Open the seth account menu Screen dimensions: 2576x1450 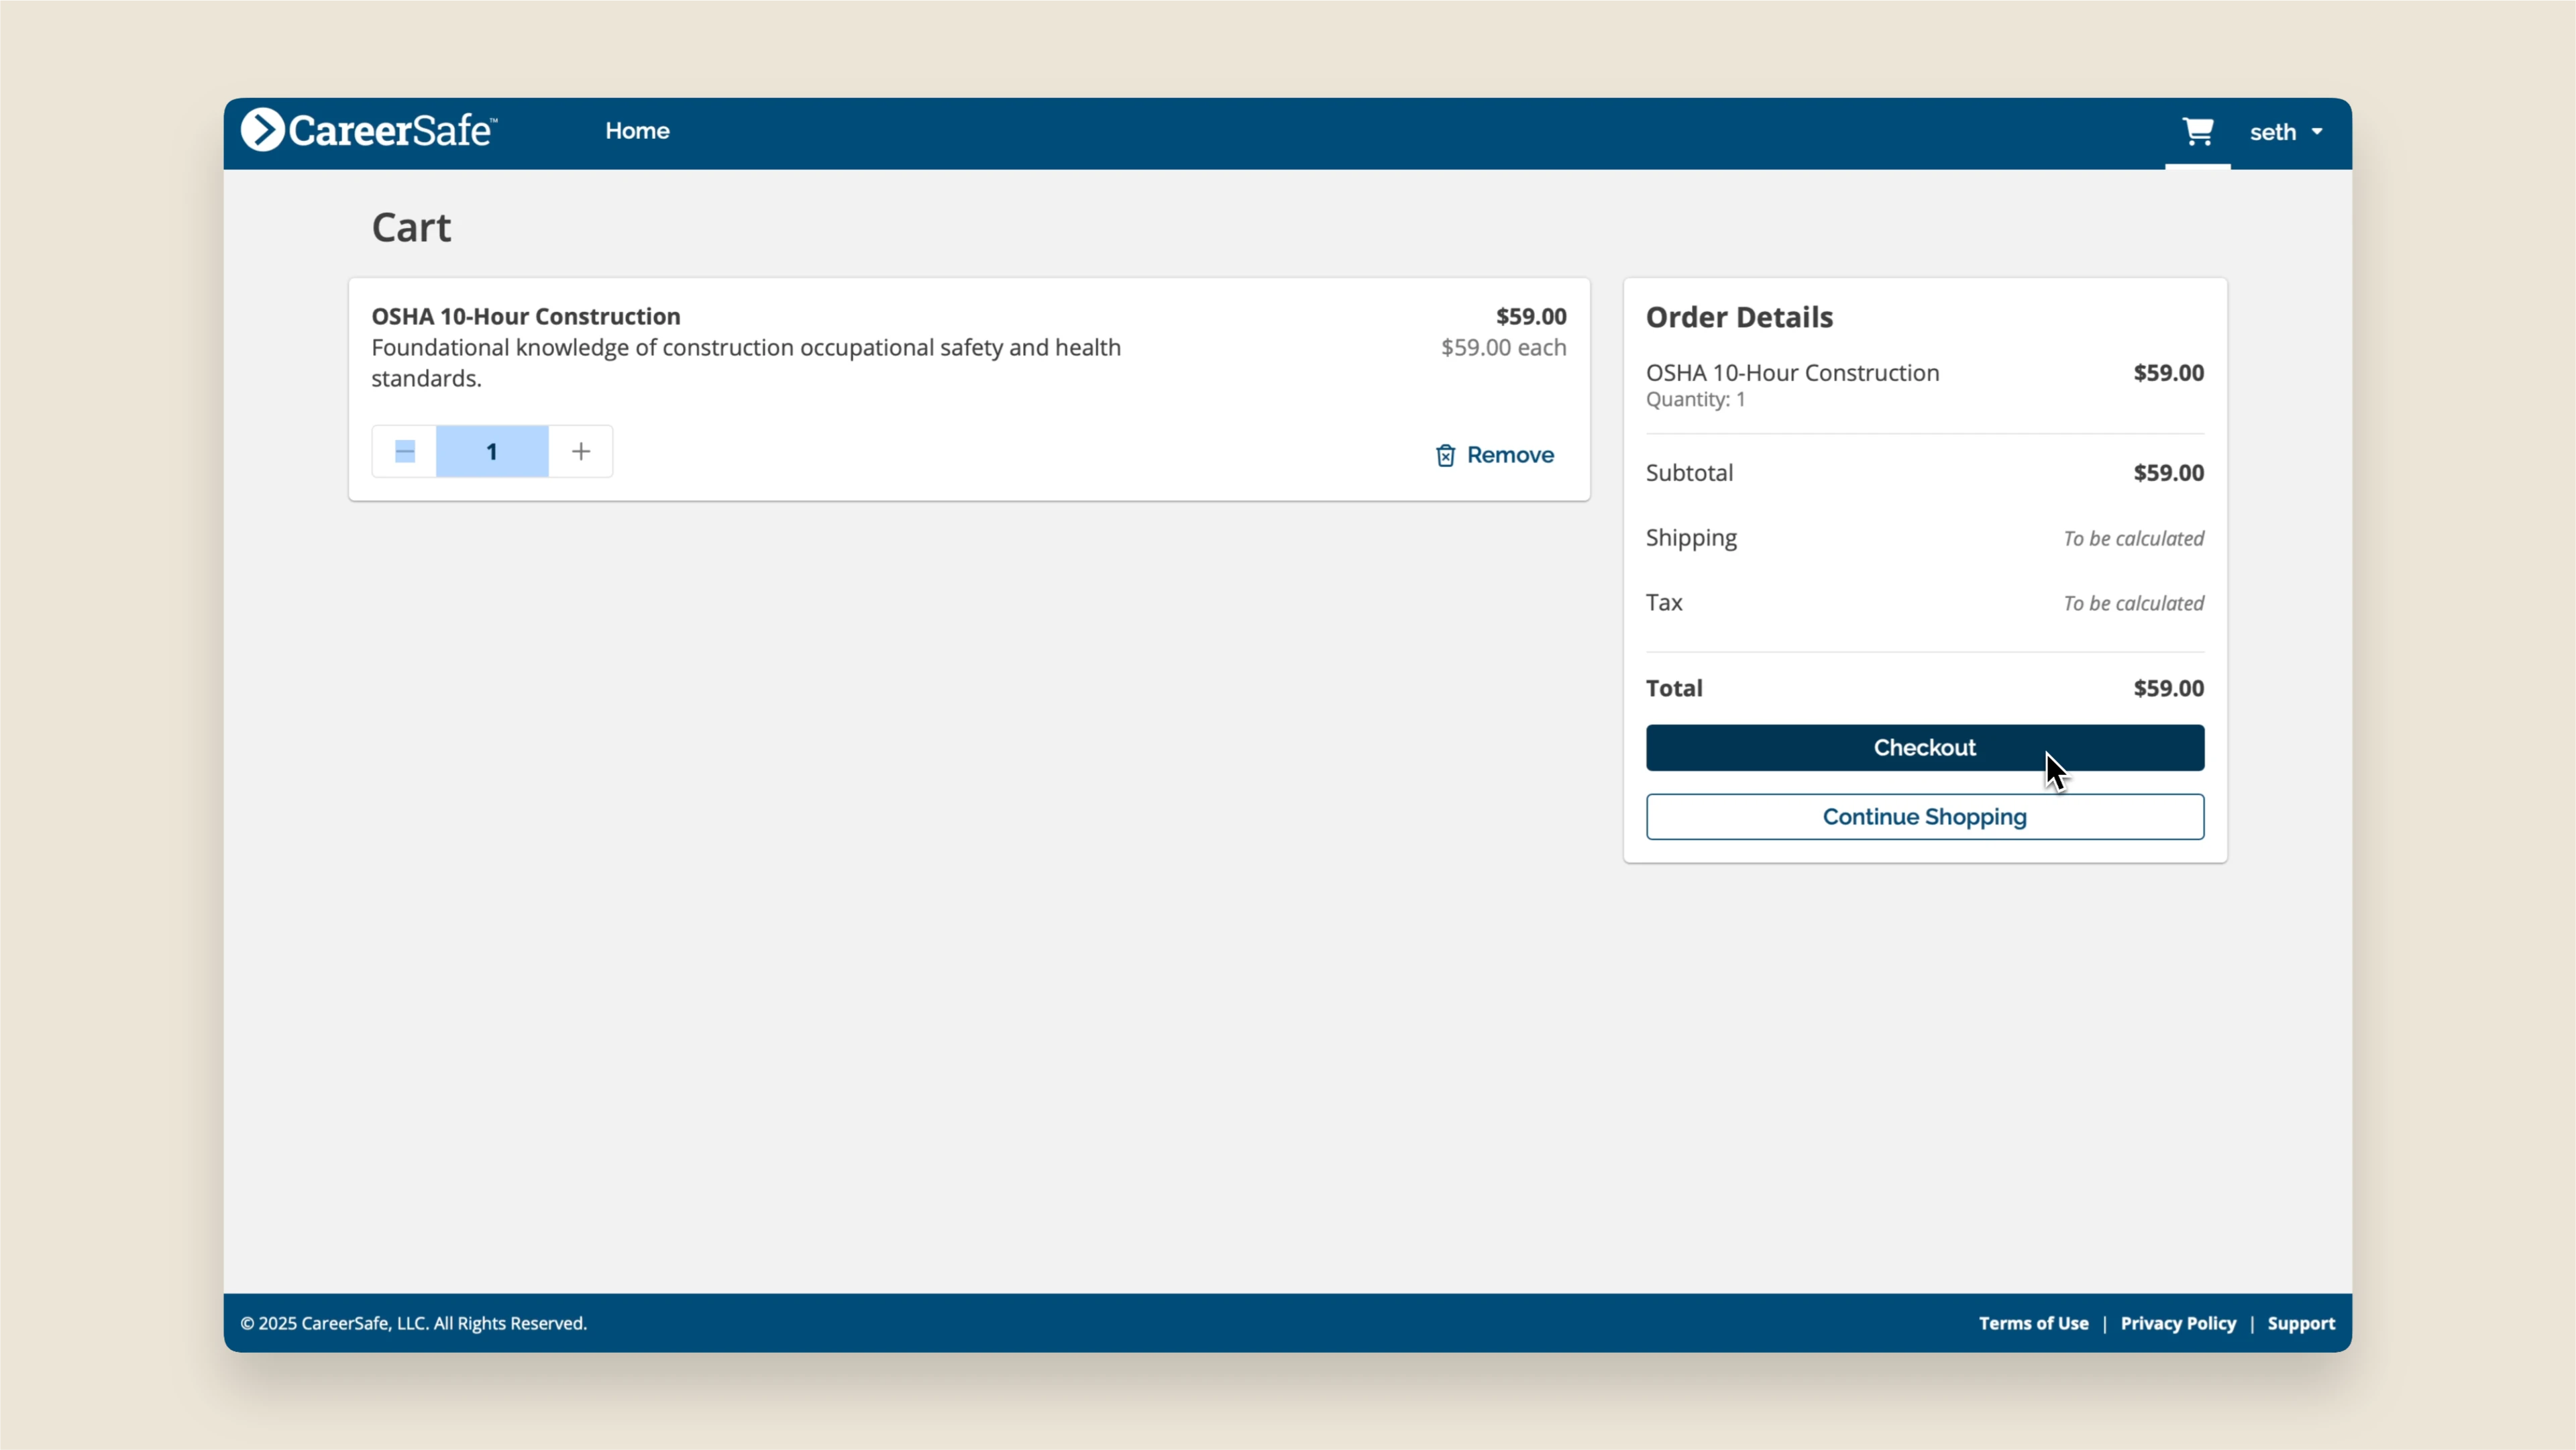tap(2272, 132)
